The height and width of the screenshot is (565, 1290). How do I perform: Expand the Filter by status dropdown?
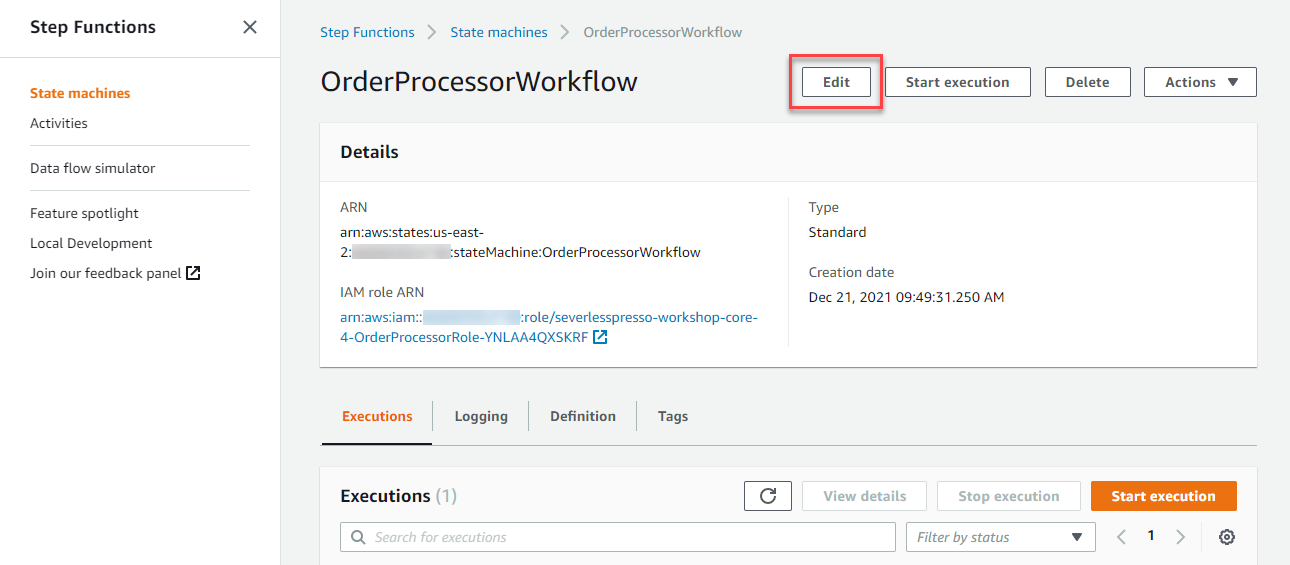[x=1000, y=537]
